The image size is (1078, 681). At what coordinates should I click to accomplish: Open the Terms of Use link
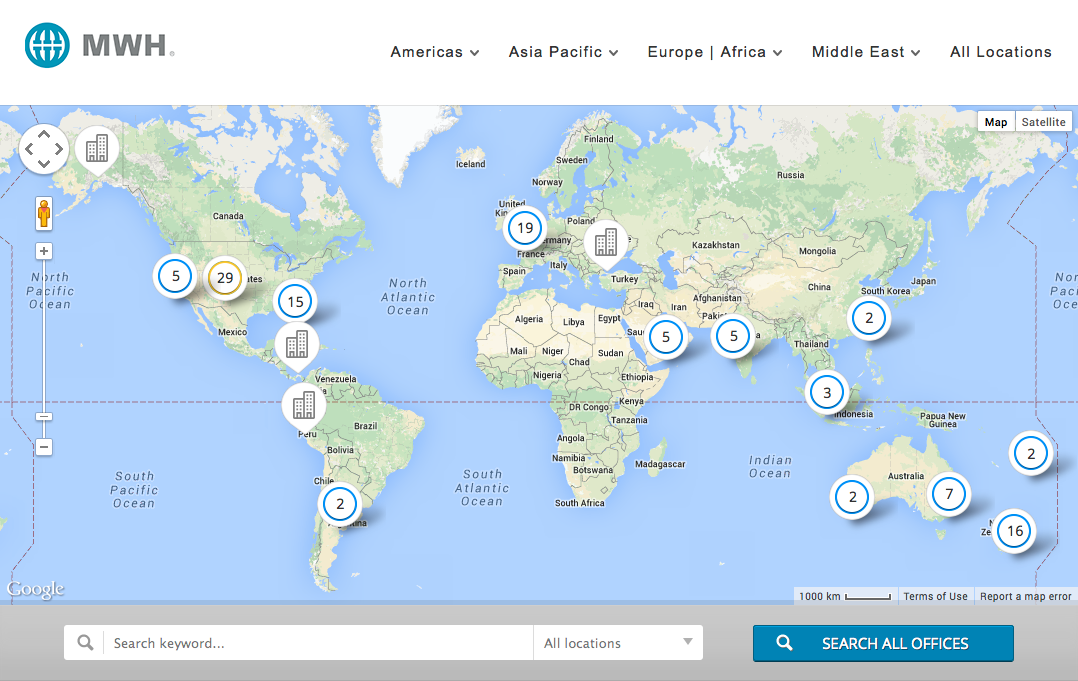point(935,596)
